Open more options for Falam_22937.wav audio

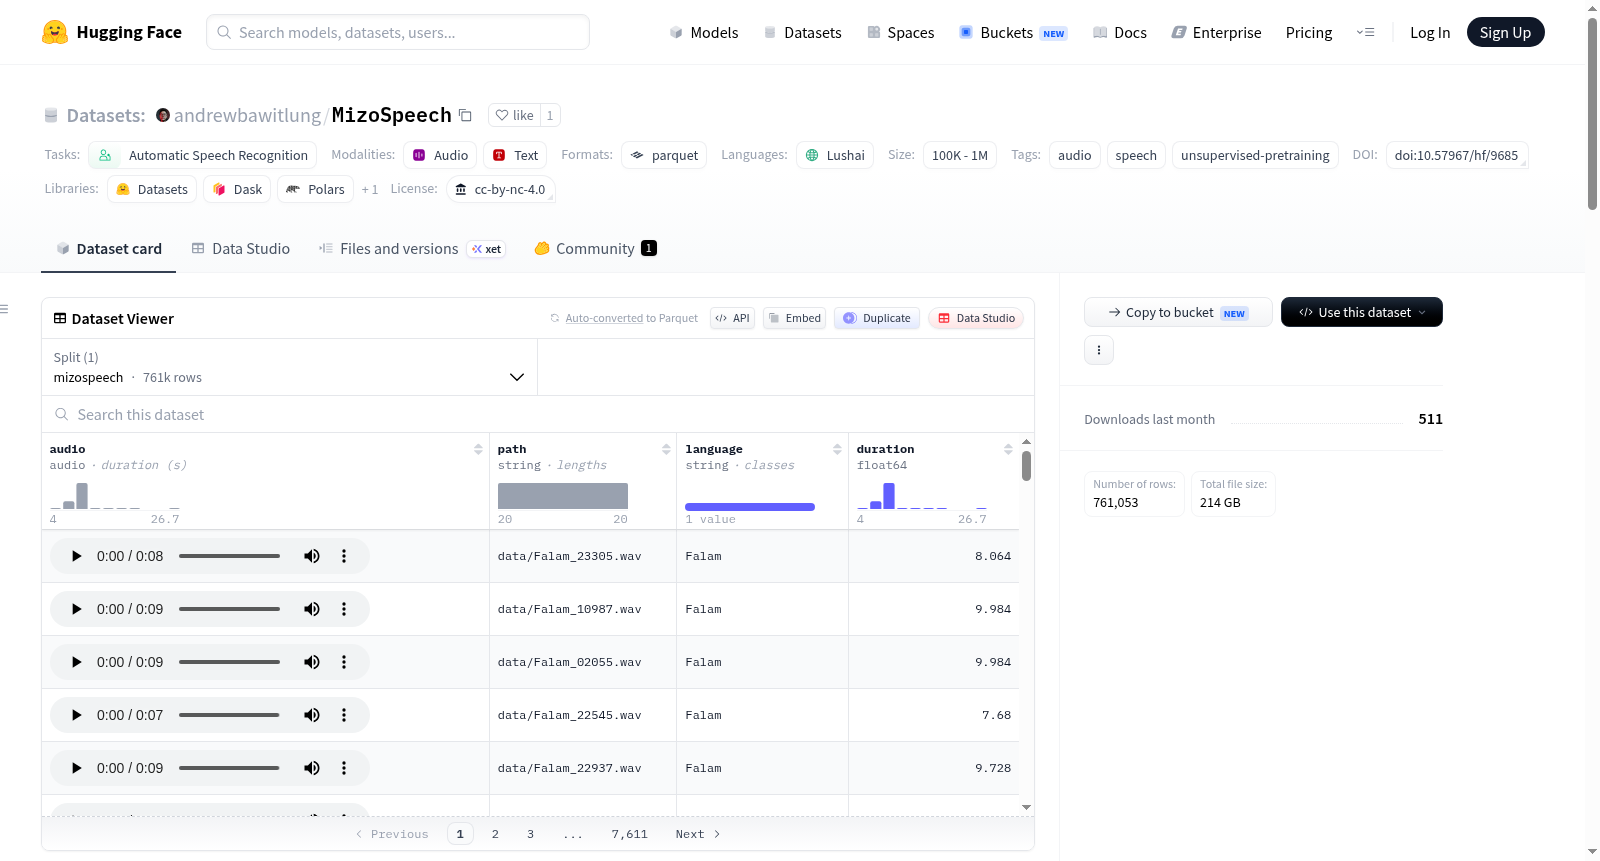(344, 768)
